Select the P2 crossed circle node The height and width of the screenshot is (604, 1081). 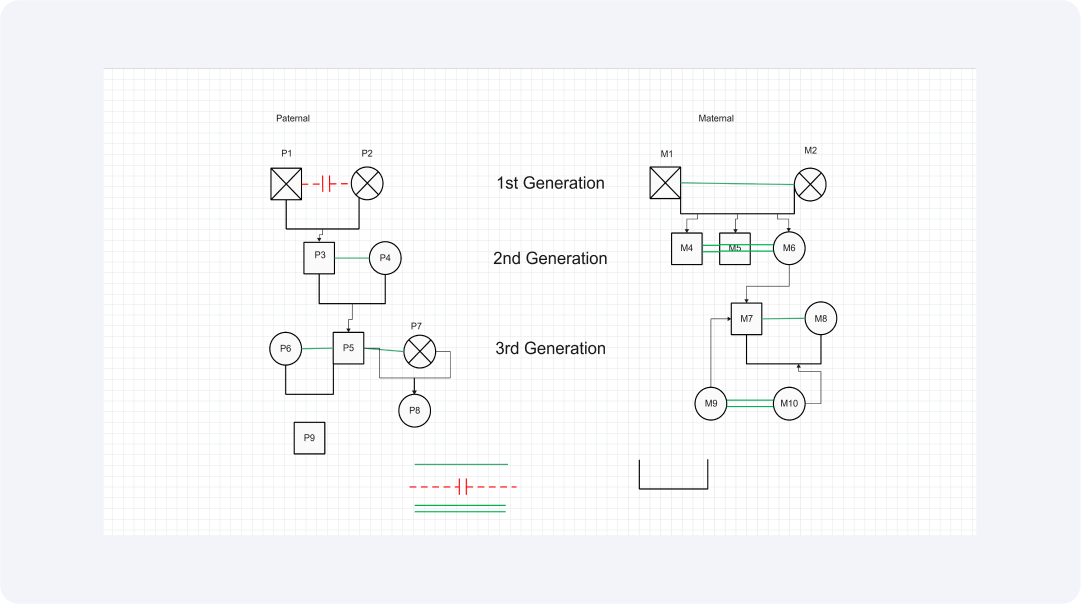tap(367, 184)
